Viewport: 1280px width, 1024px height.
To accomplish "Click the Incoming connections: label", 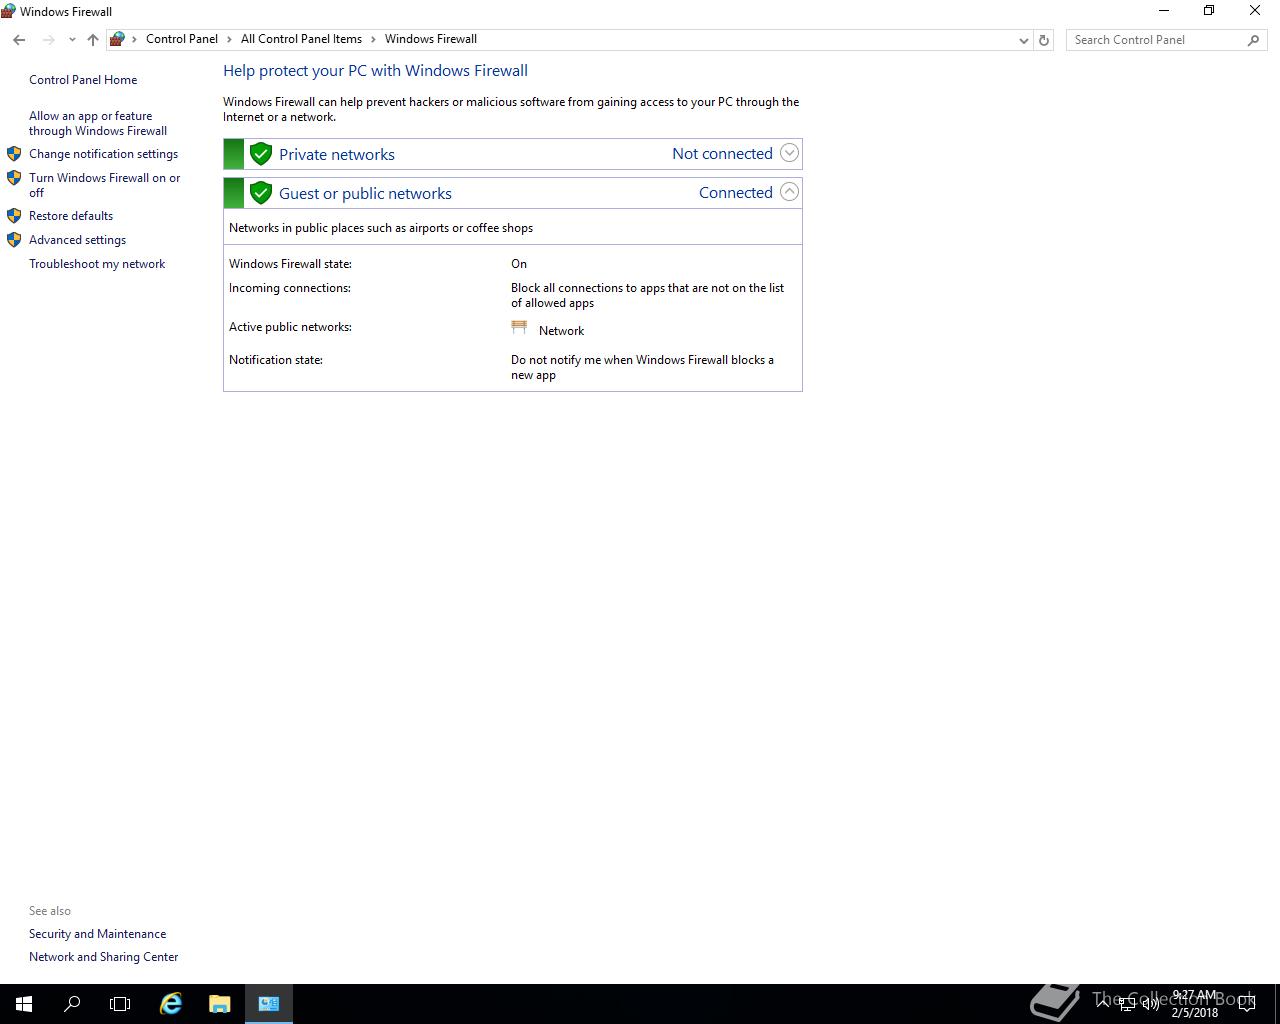I will pos(290,288).
